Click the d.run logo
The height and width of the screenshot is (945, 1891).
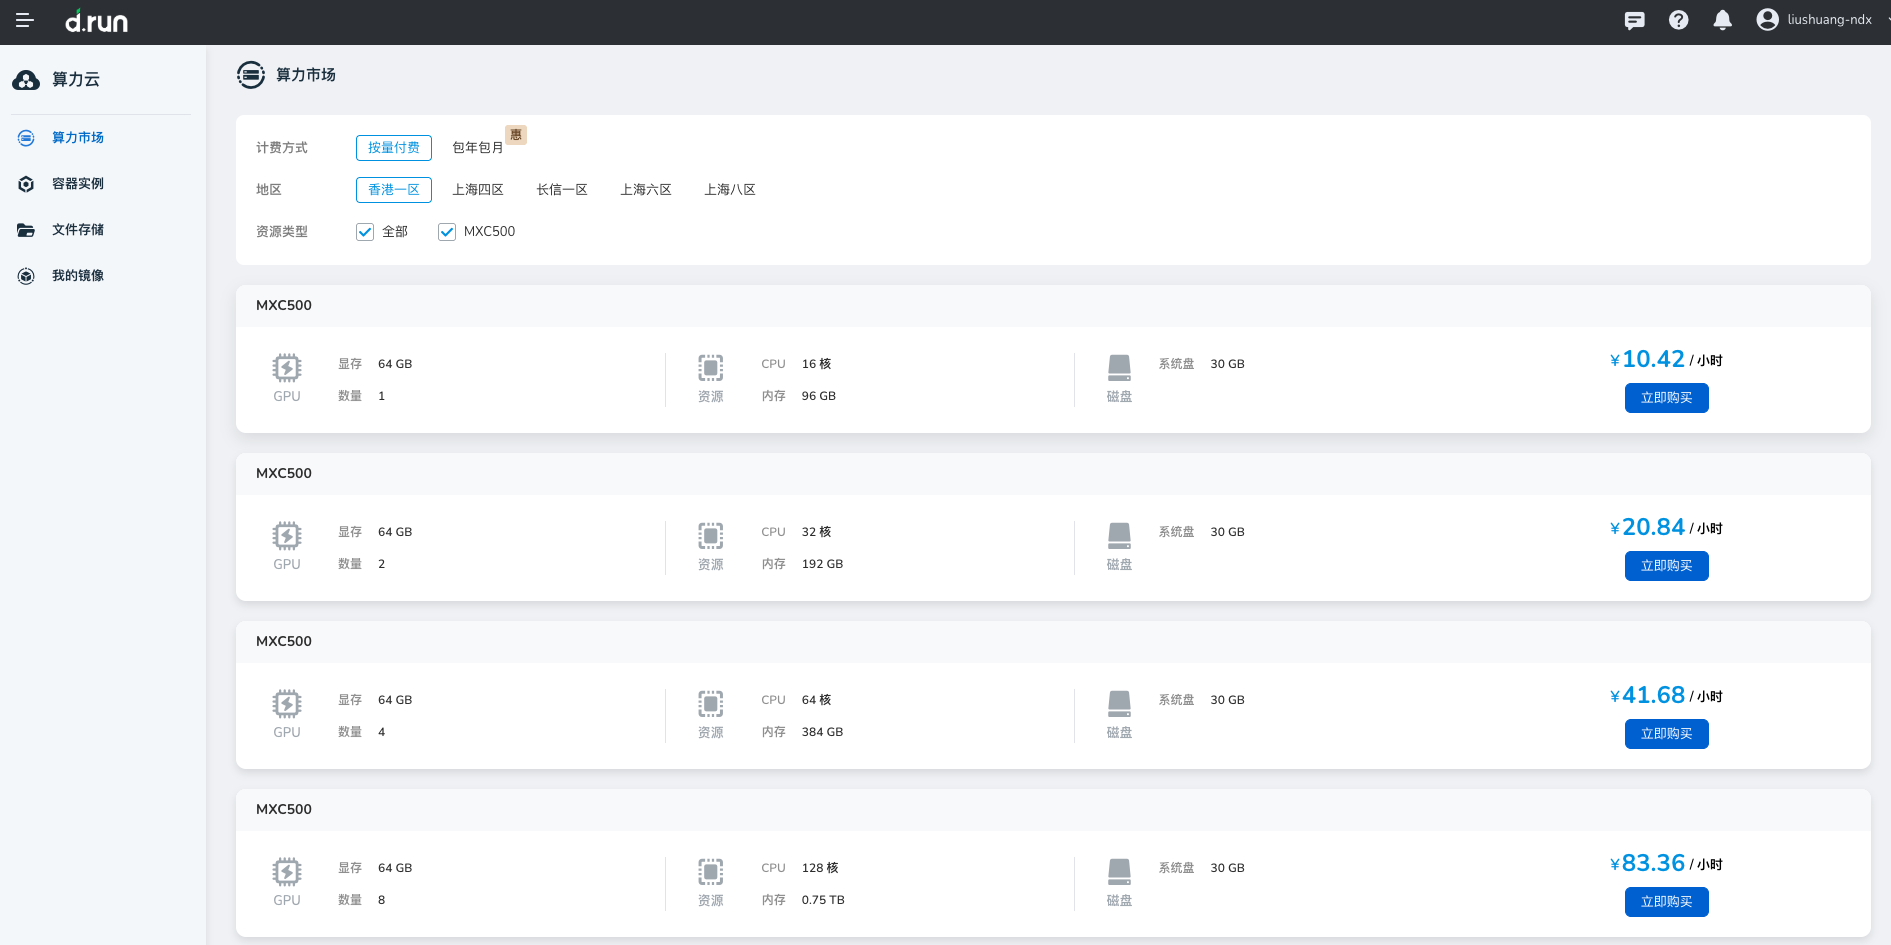[x=97, y=21]
